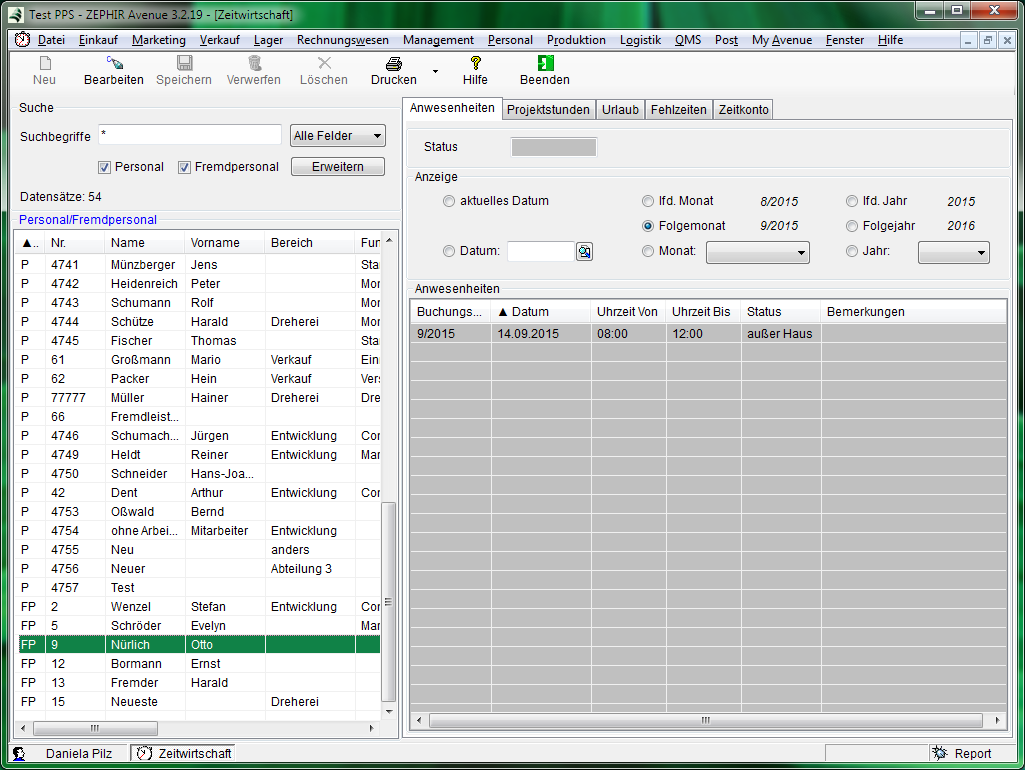Toggle the Fremdpersonal checkbox
Screen dimensions: 1025x770
(185, 167)
